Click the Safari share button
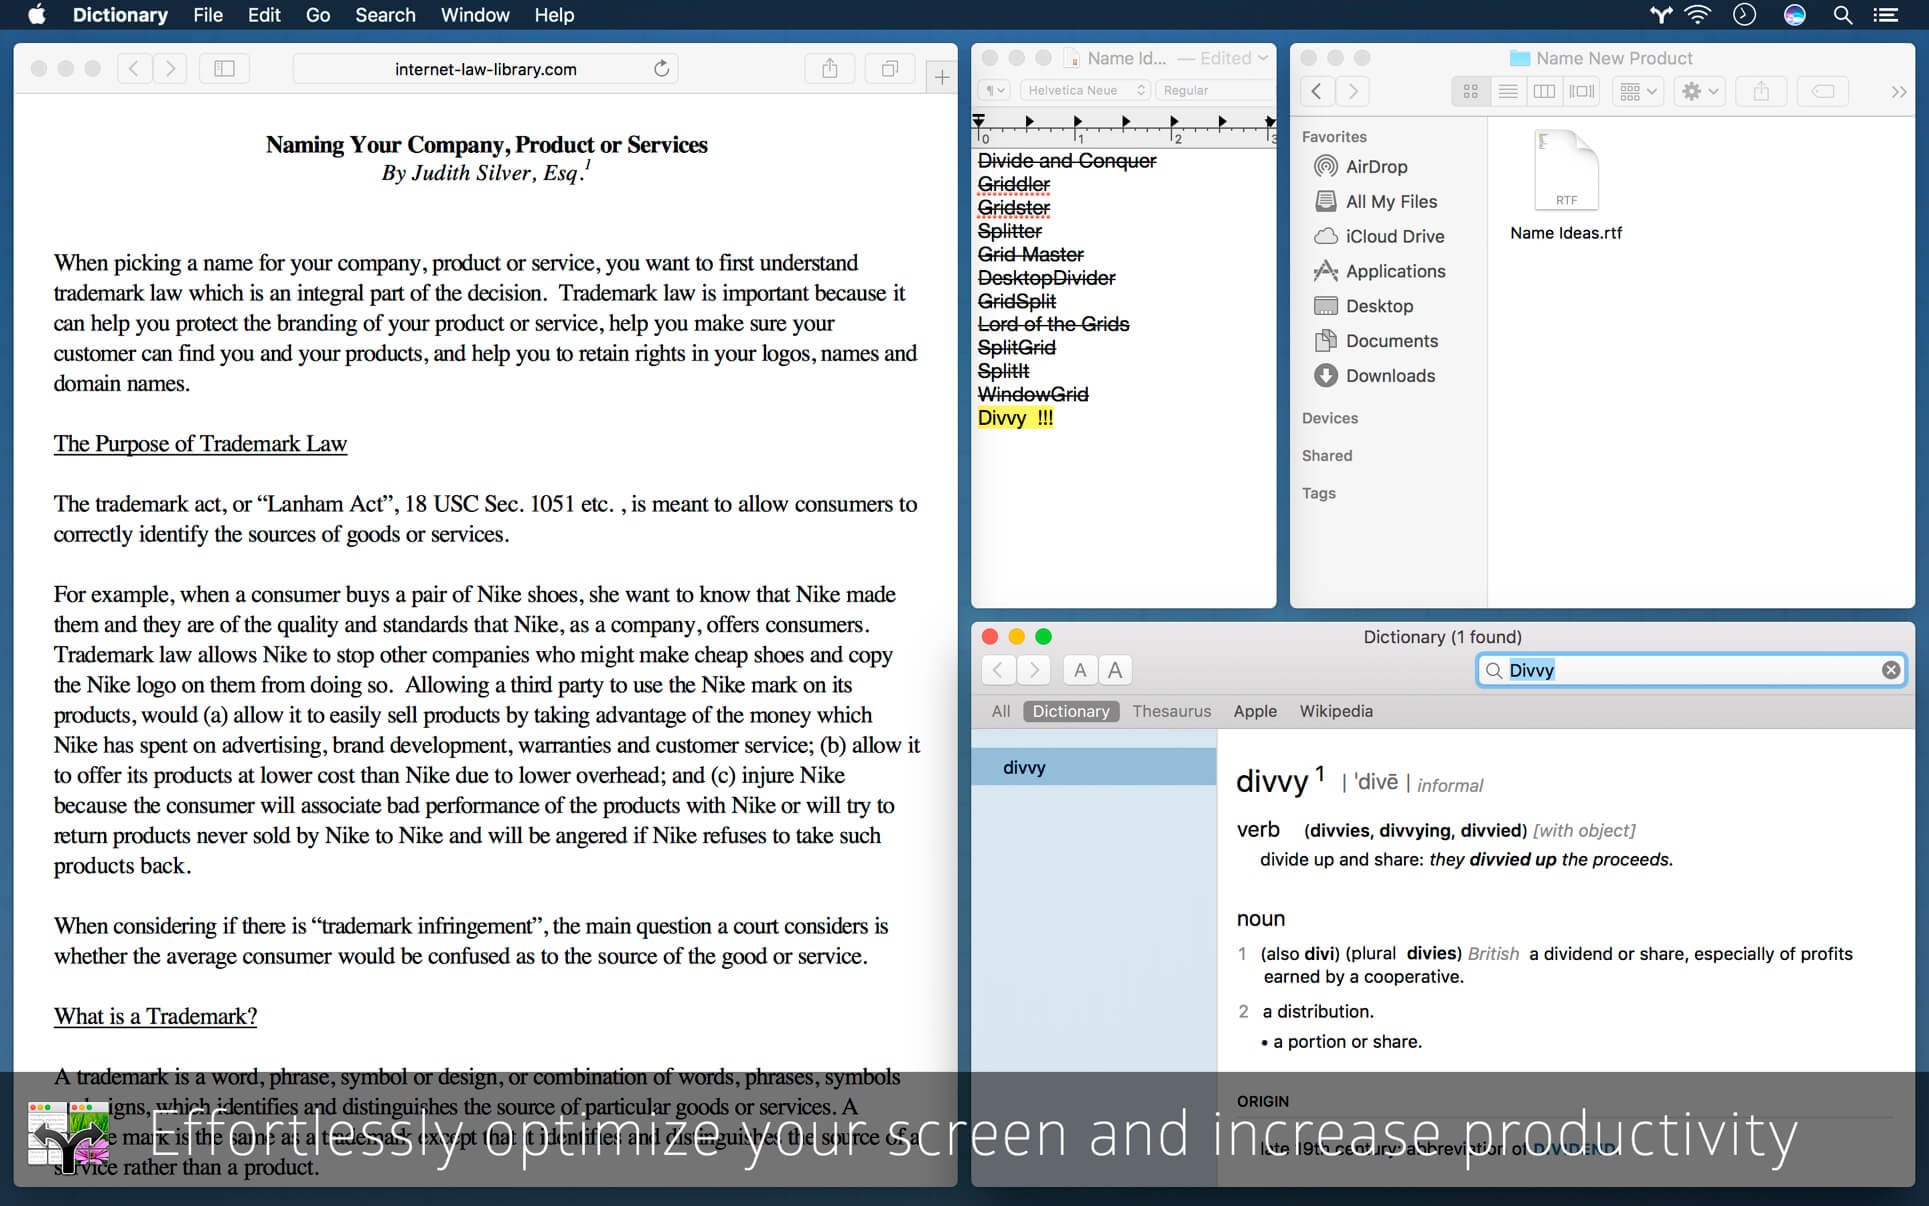 829,69
